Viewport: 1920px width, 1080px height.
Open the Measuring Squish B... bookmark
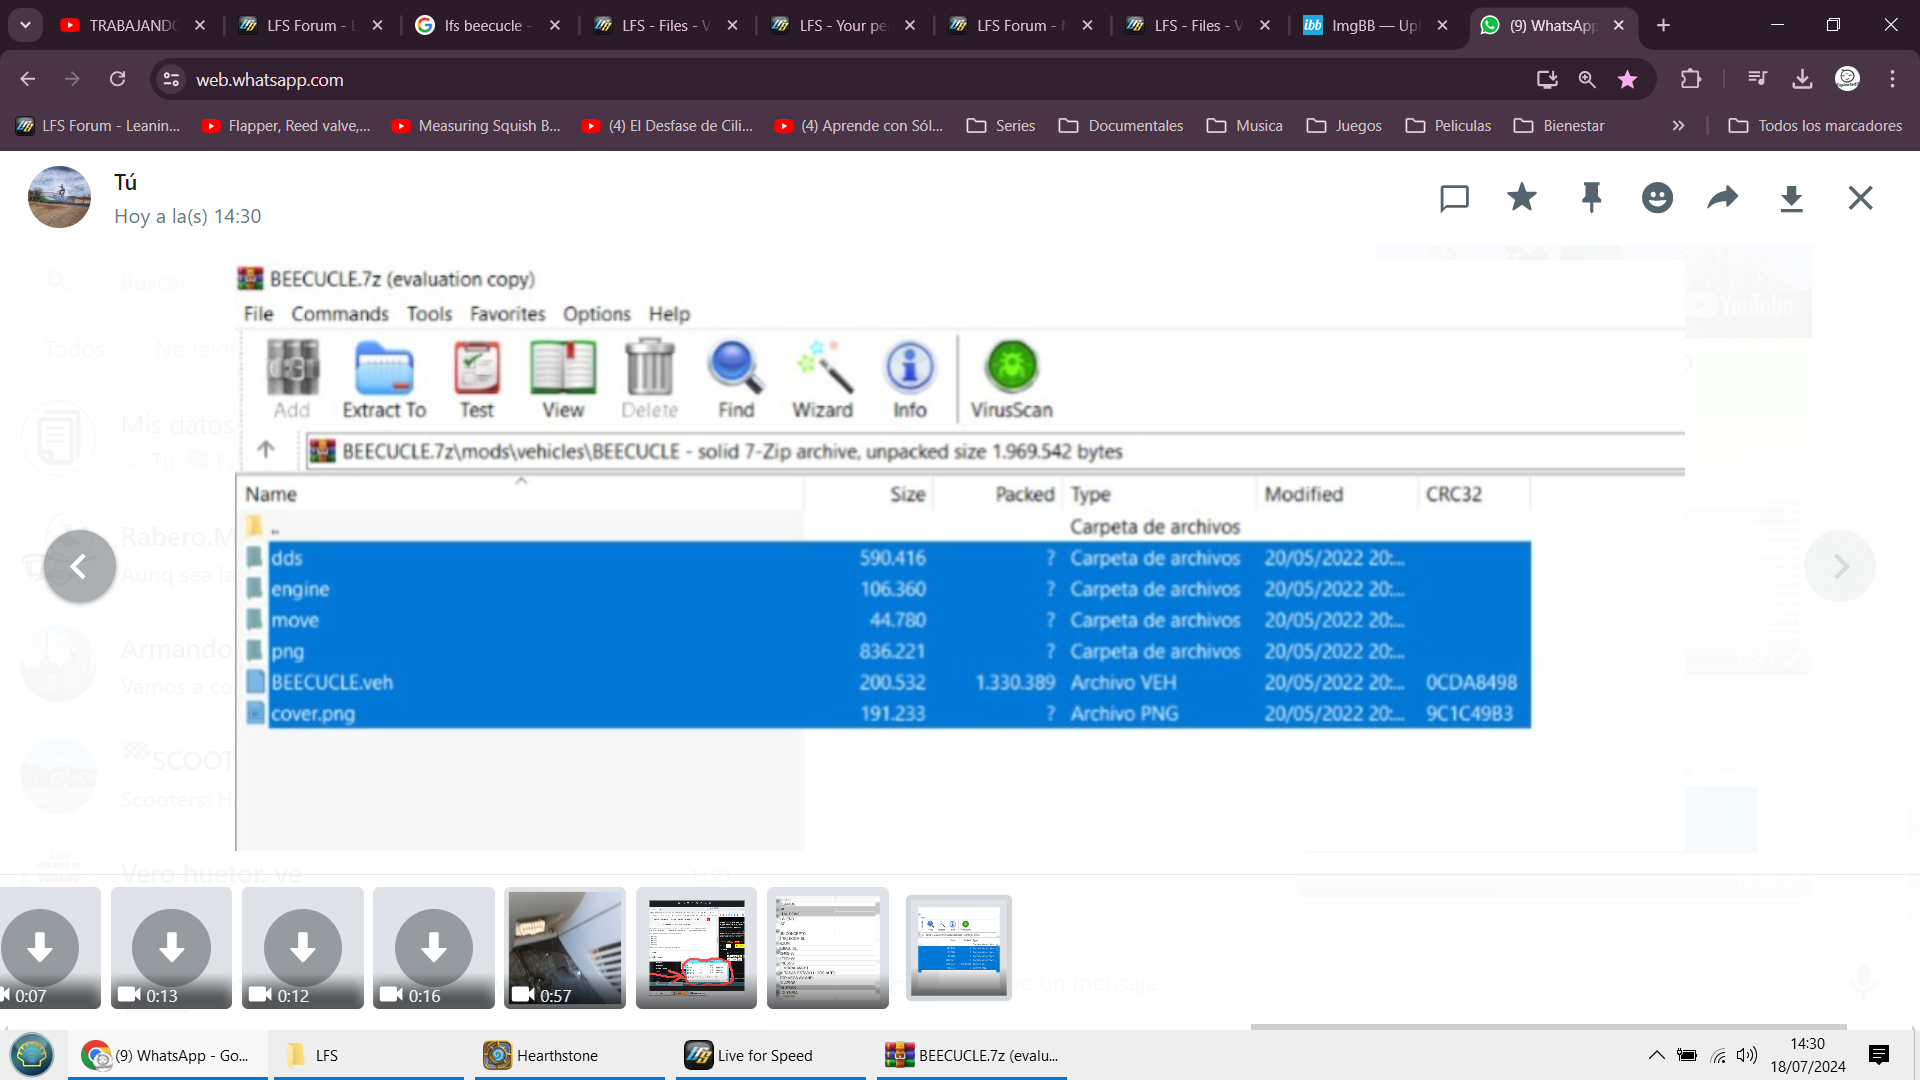476,125
